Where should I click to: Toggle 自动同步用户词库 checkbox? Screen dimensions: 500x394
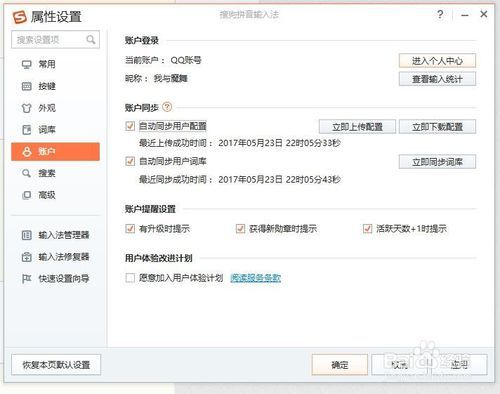pyautogui.click(x=130, y=161)
